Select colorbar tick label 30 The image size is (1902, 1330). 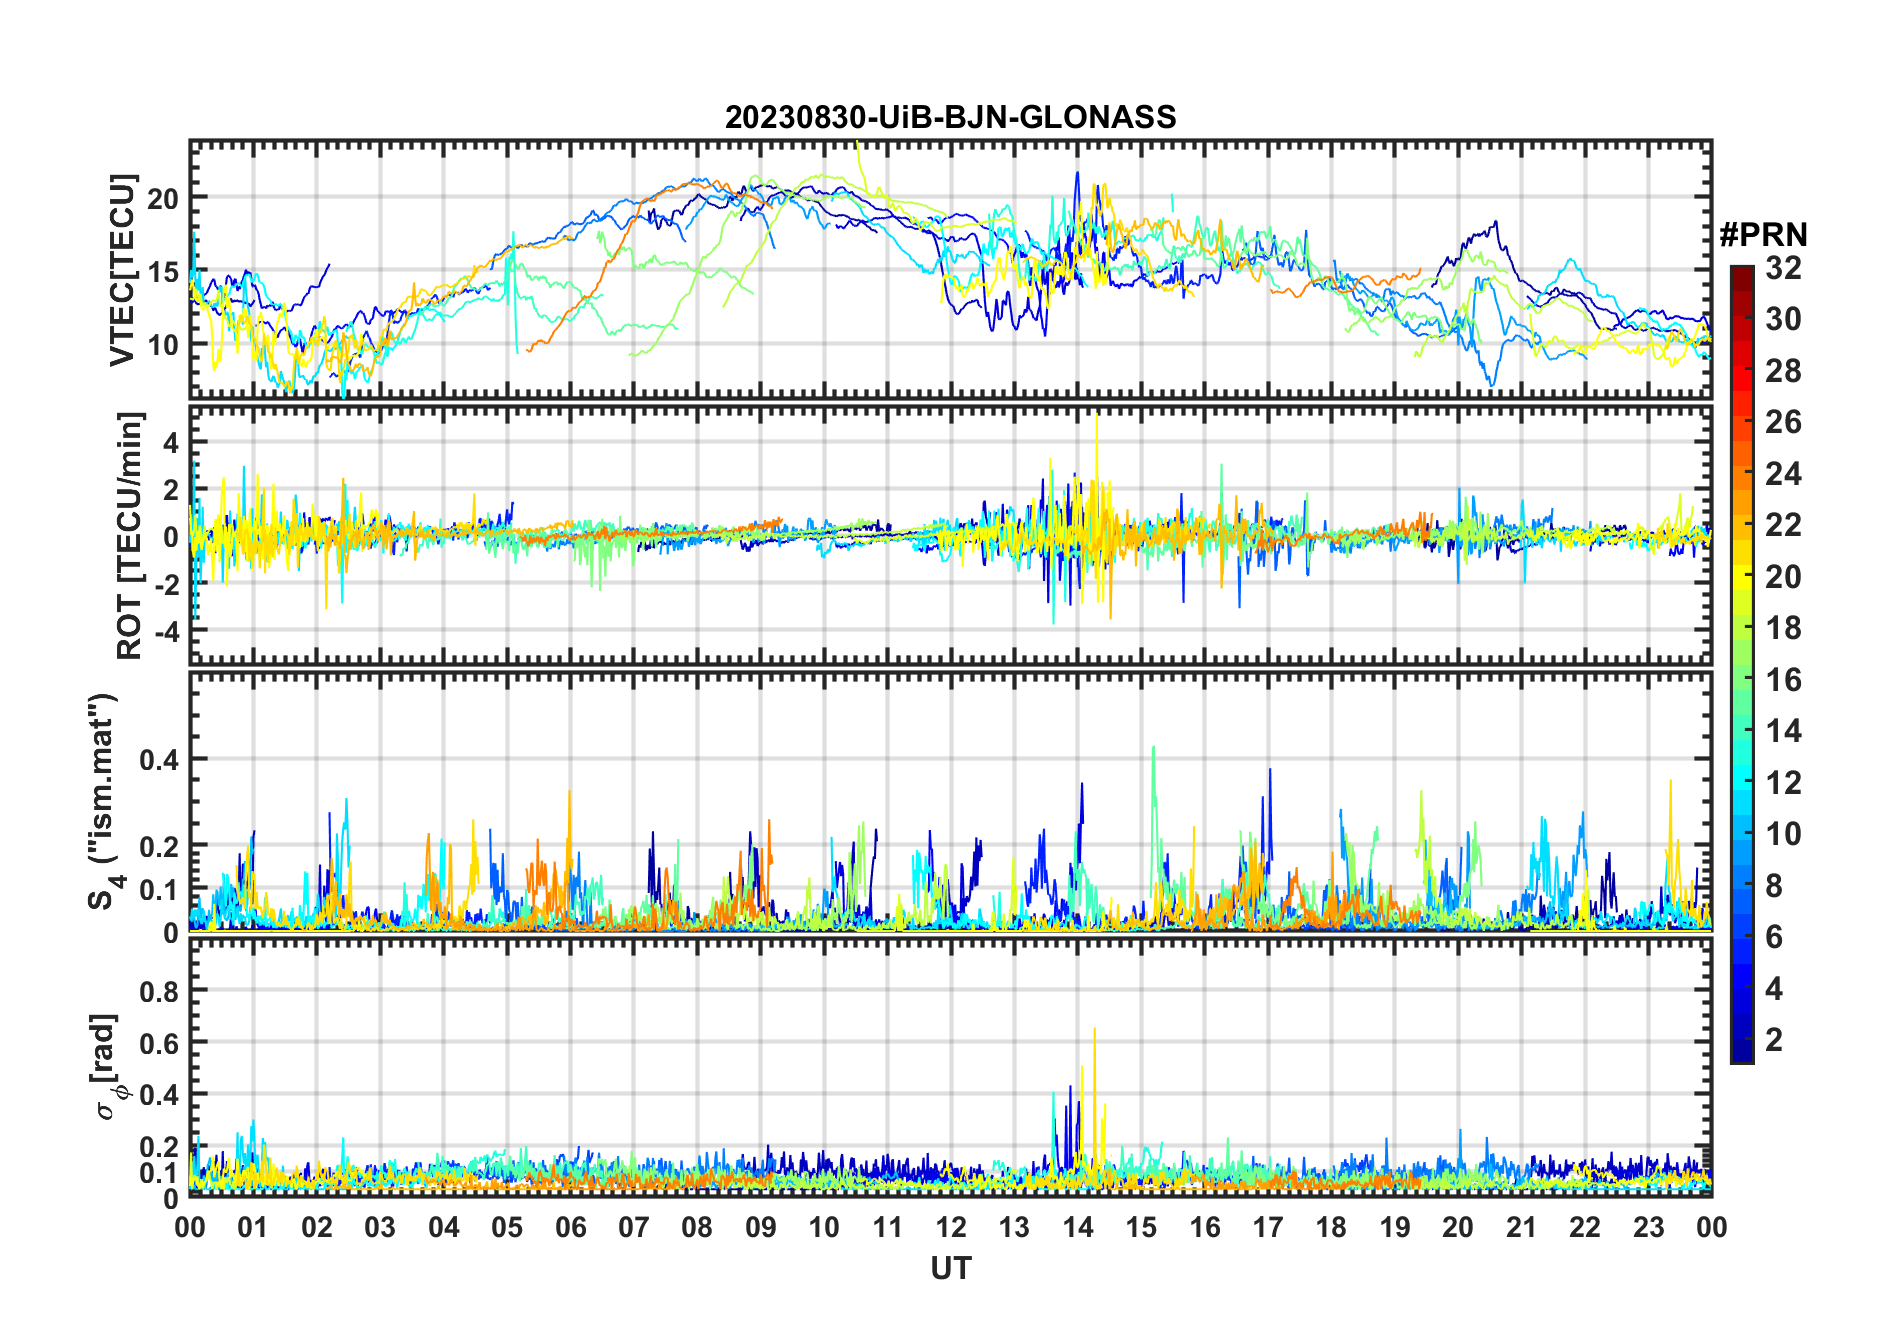(1782, 319)
